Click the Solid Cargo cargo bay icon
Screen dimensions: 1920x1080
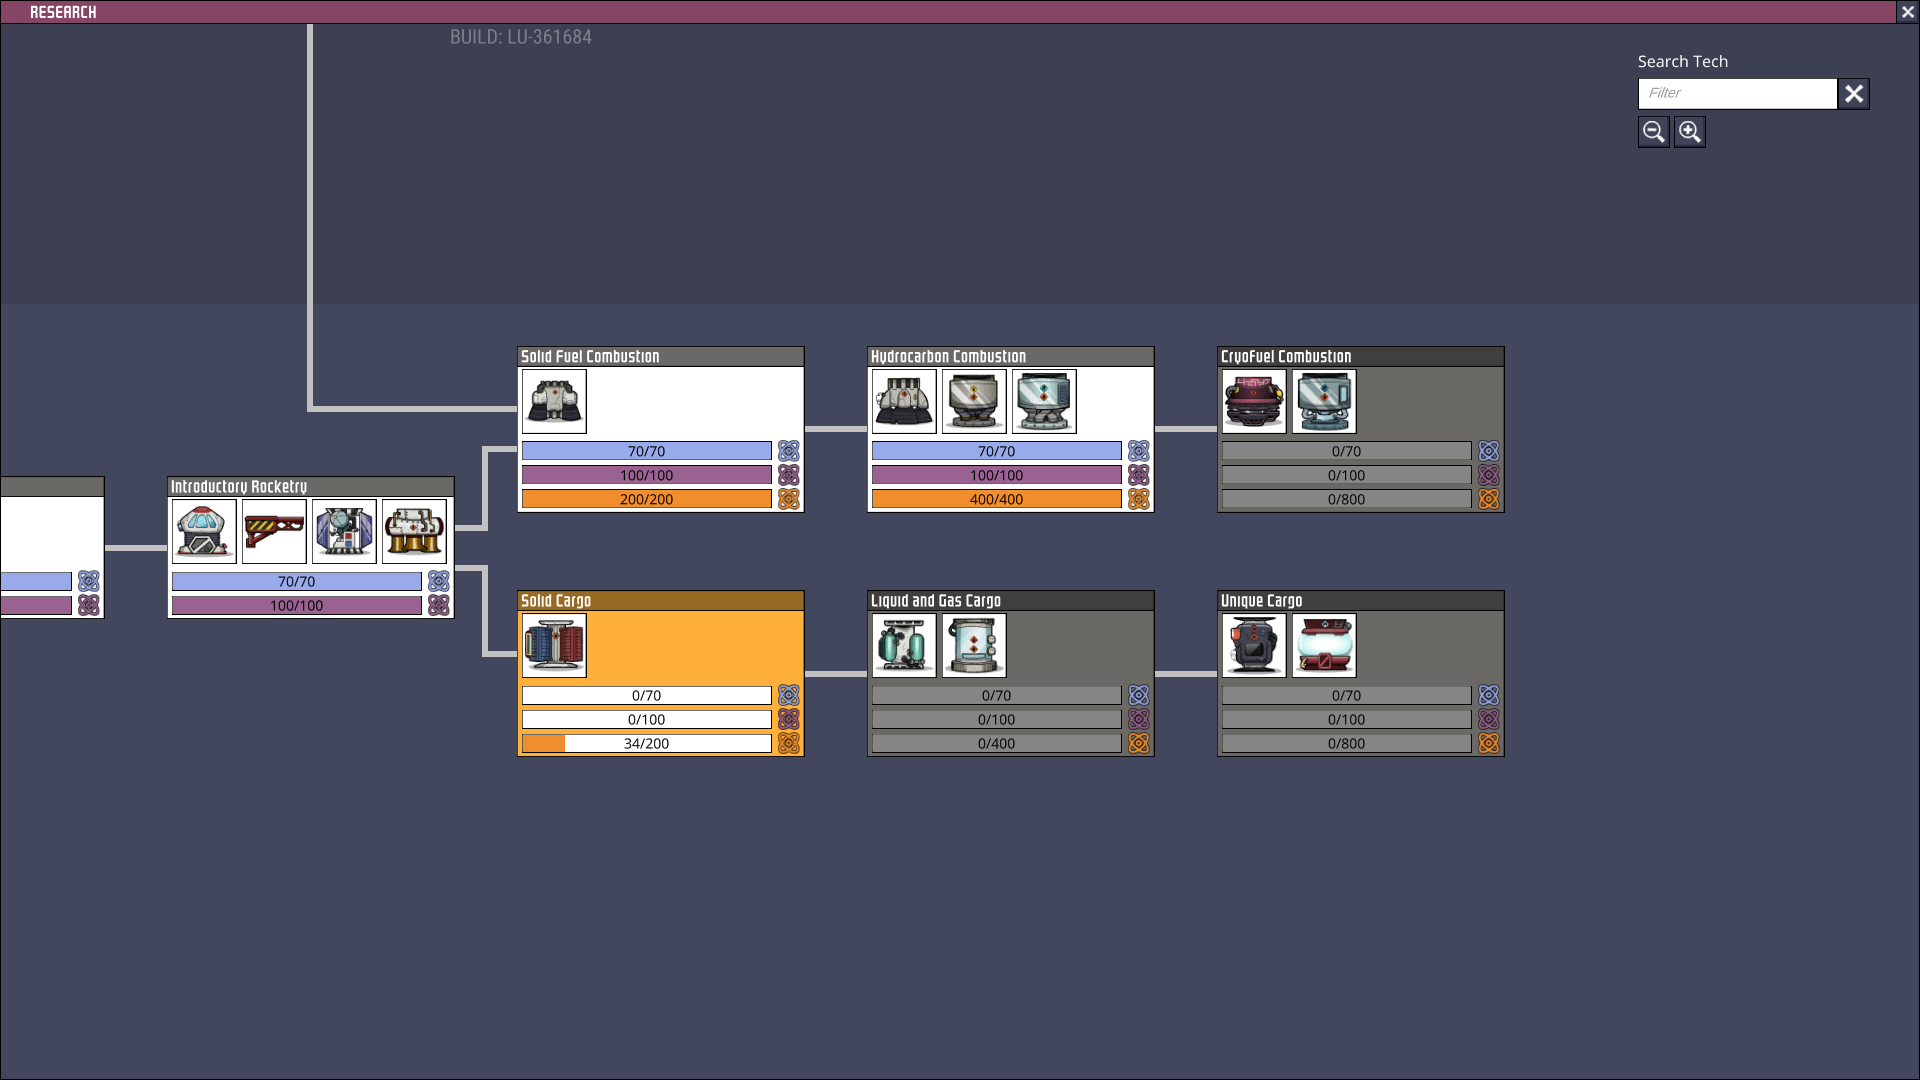554,646
